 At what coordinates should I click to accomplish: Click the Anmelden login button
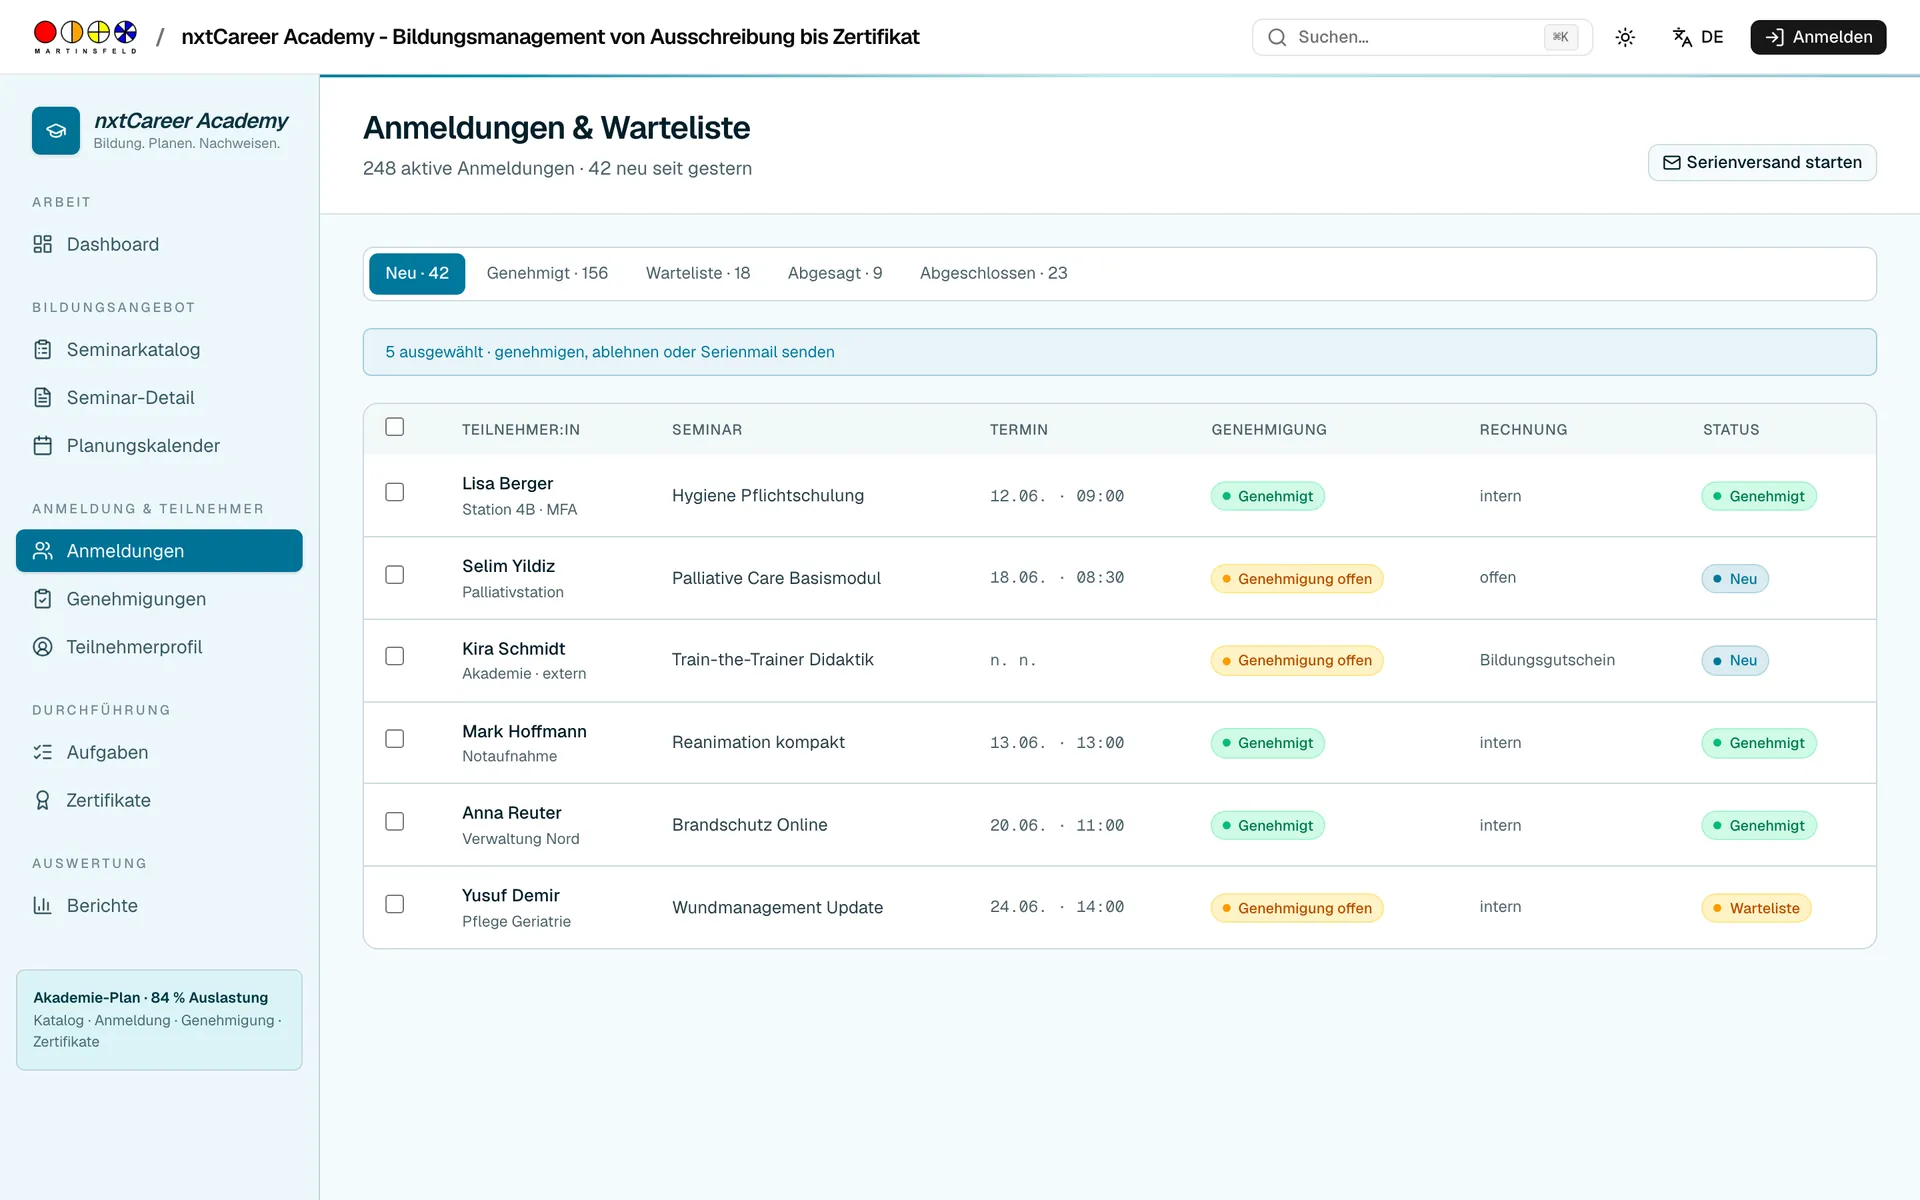[x=1818, y=37]
